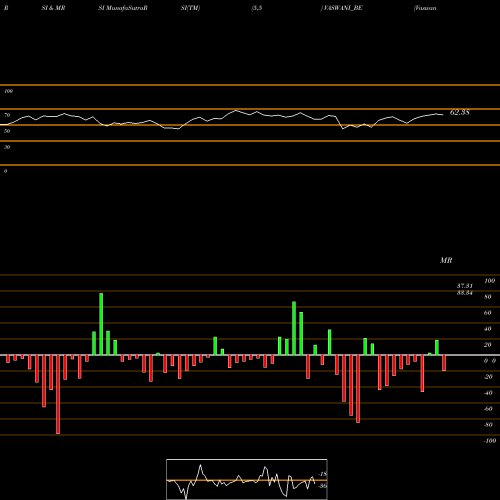Click the 80 label on MR axis
The width and height of the screenshot is (500, 500).
(x=488, y=297)
